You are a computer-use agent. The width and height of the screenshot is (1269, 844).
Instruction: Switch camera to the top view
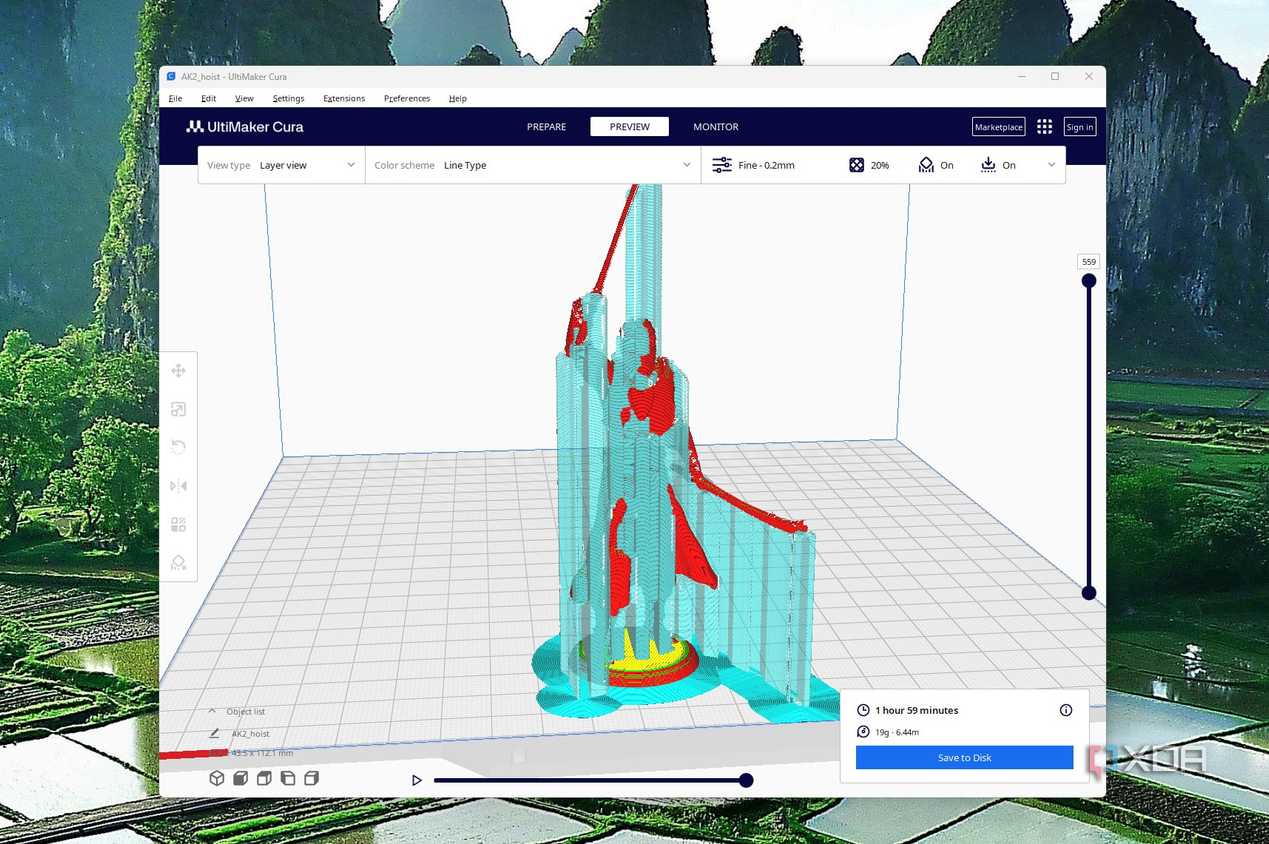(x=264, y=778)
